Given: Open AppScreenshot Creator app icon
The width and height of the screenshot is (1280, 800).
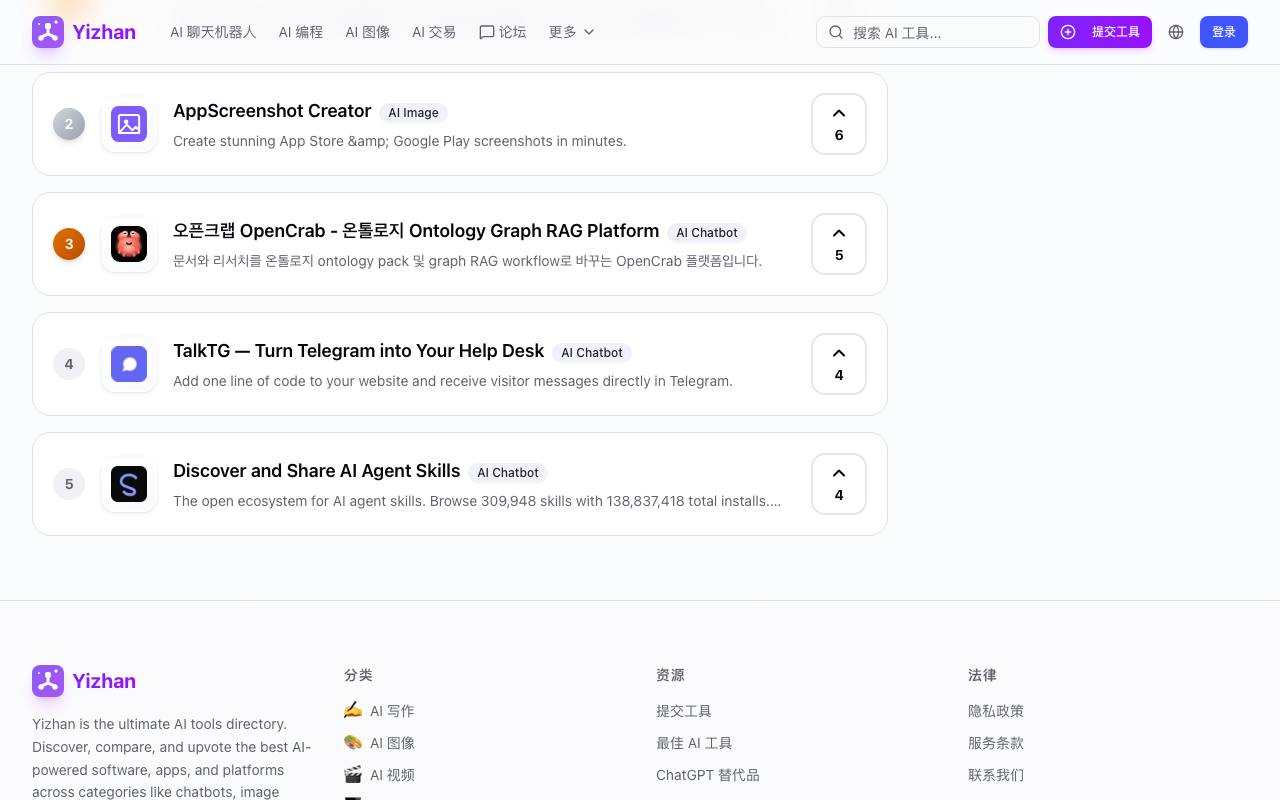Looking at the screenshot, I should [x=129, y=124].
